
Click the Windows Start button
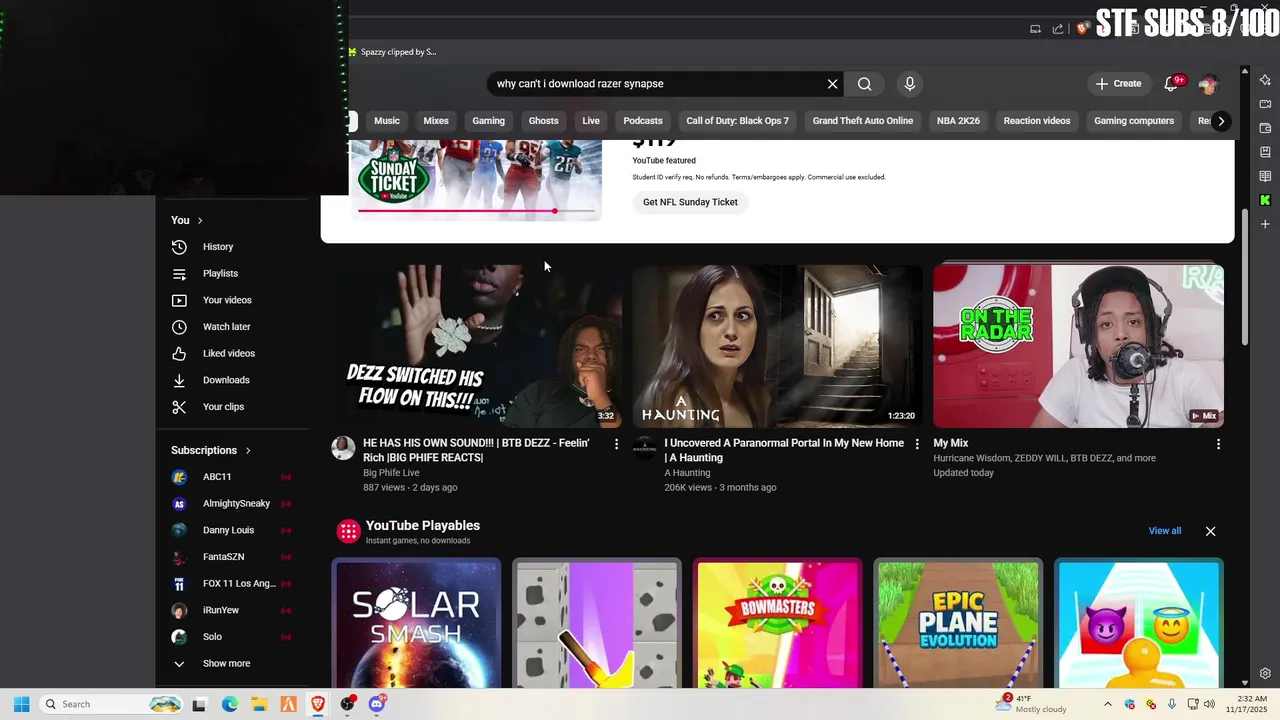click(x=21, y=704)
